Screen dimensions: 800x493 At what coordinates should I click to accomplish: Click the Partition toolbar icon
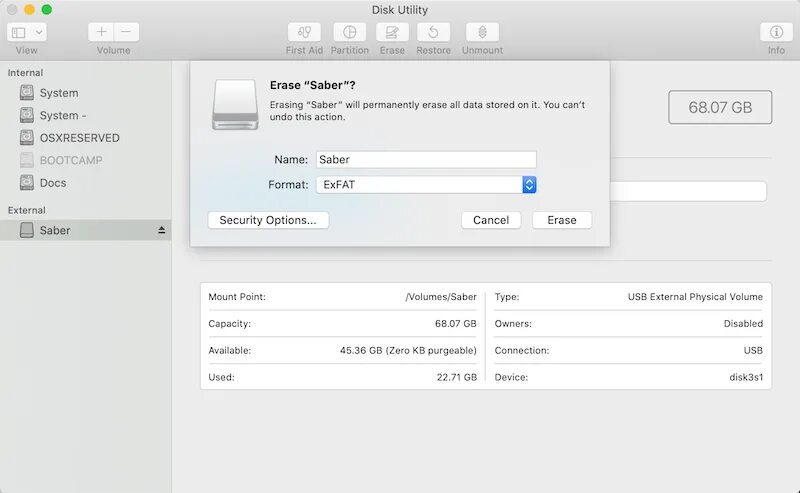[x=349, y=32]
